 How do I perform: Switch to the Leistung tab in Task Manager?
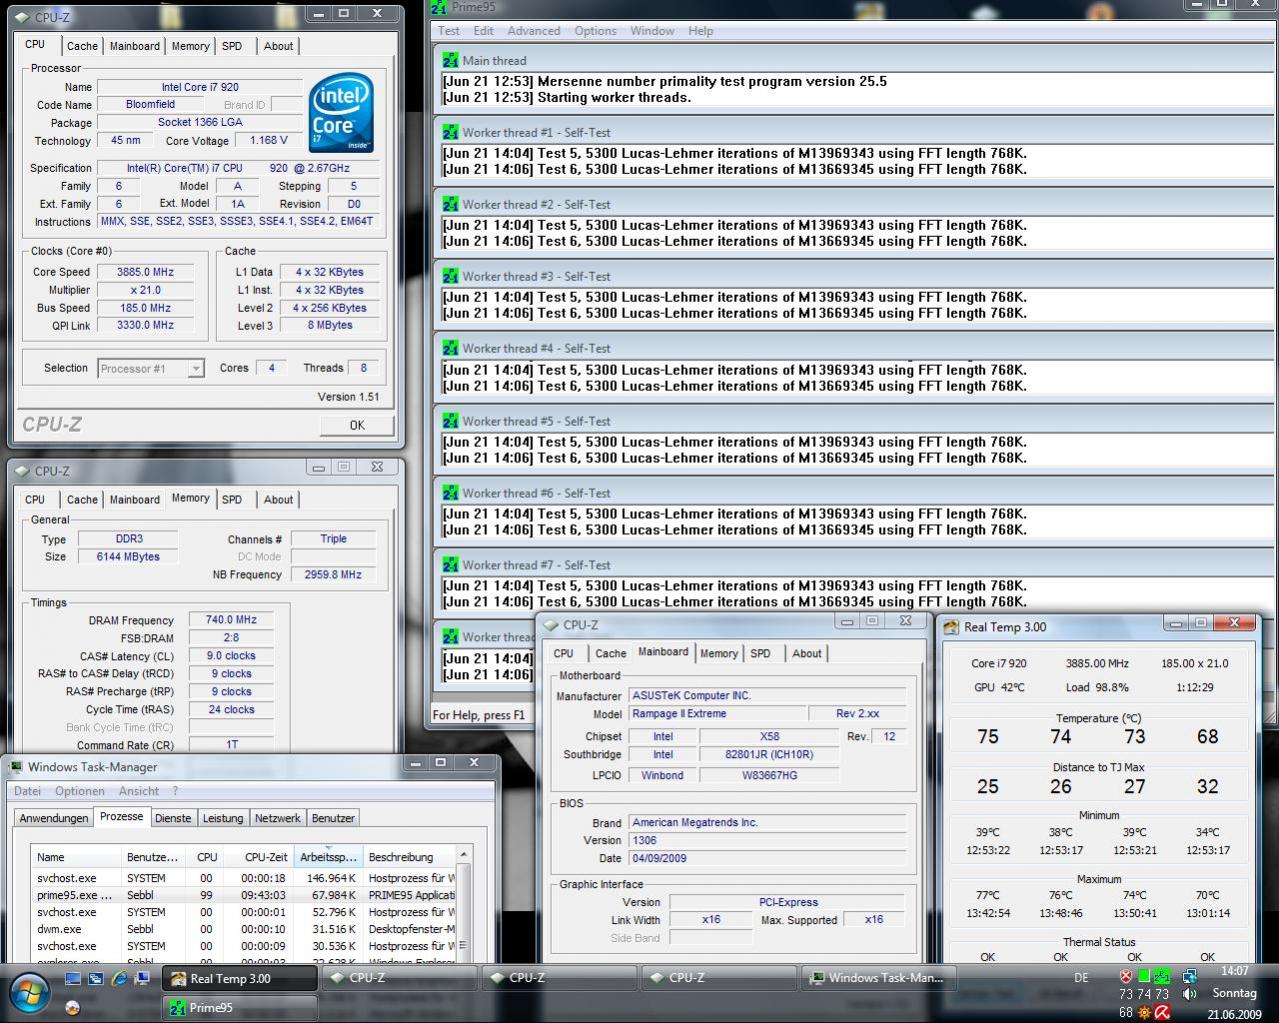click(x=222, y=818)
